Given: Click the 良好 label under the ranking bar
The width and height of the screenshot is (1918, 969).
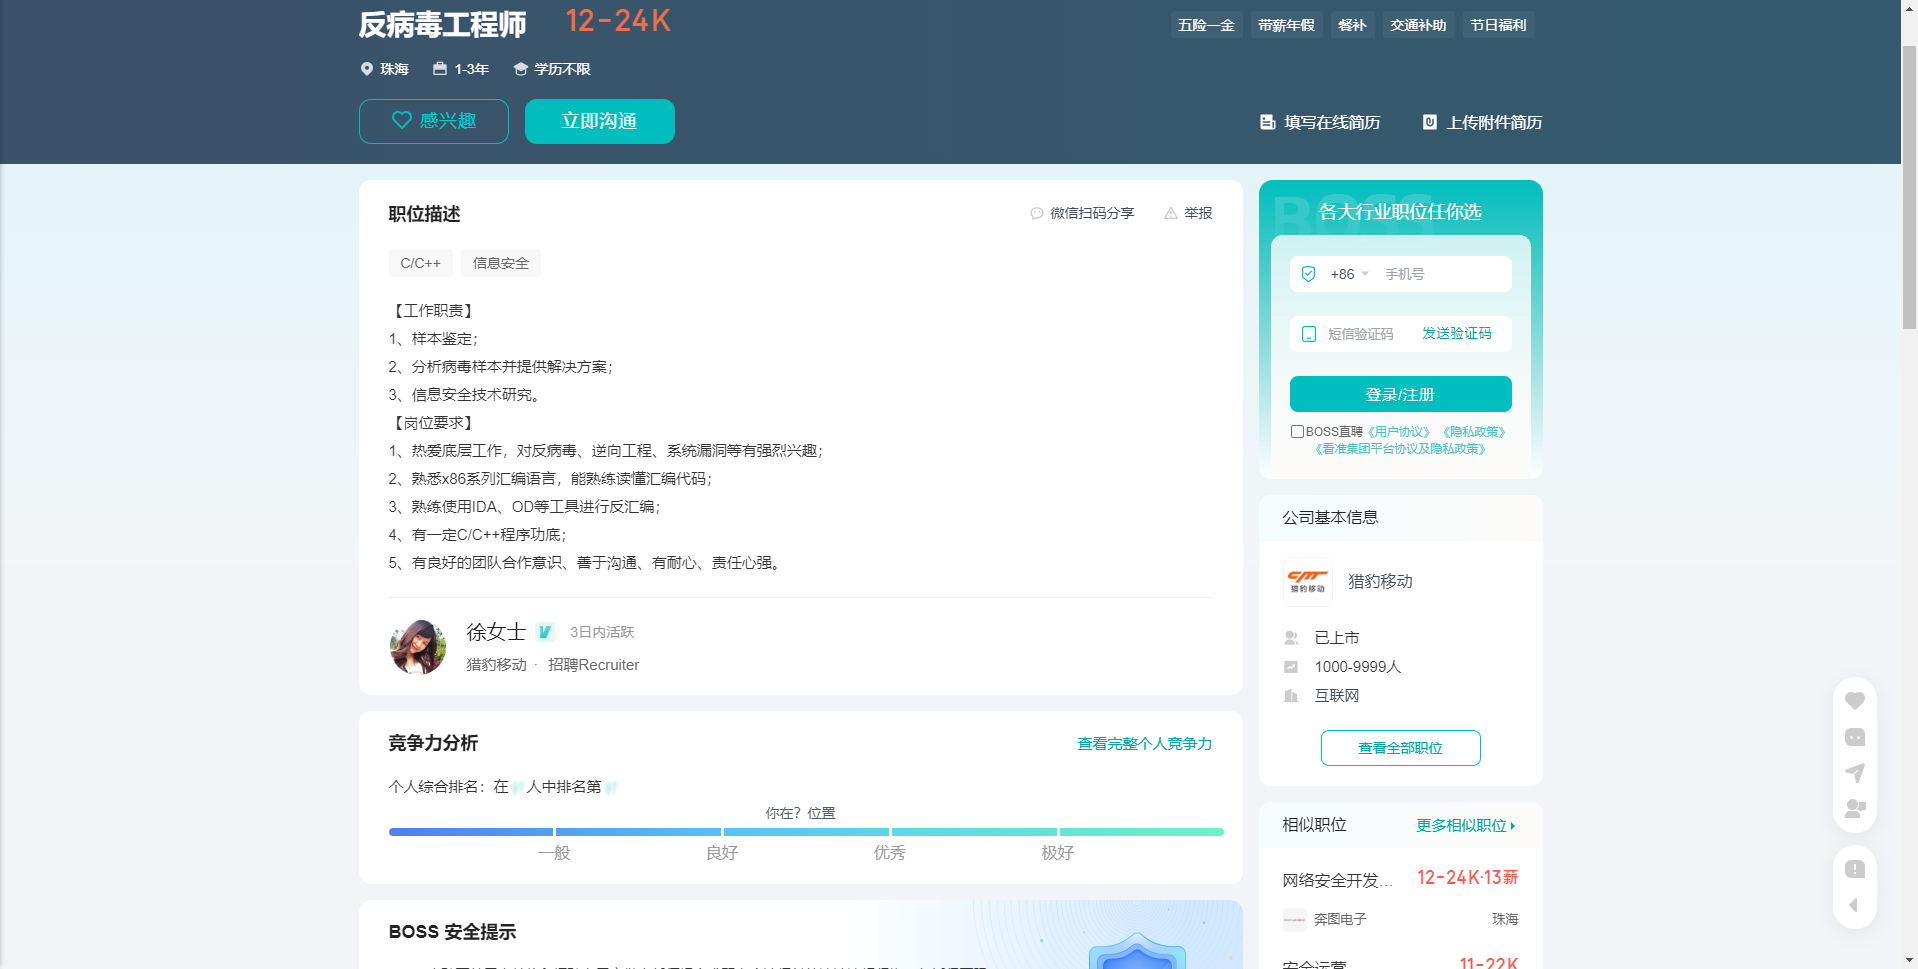Looking at the screenshot, I should coord(722,853).
